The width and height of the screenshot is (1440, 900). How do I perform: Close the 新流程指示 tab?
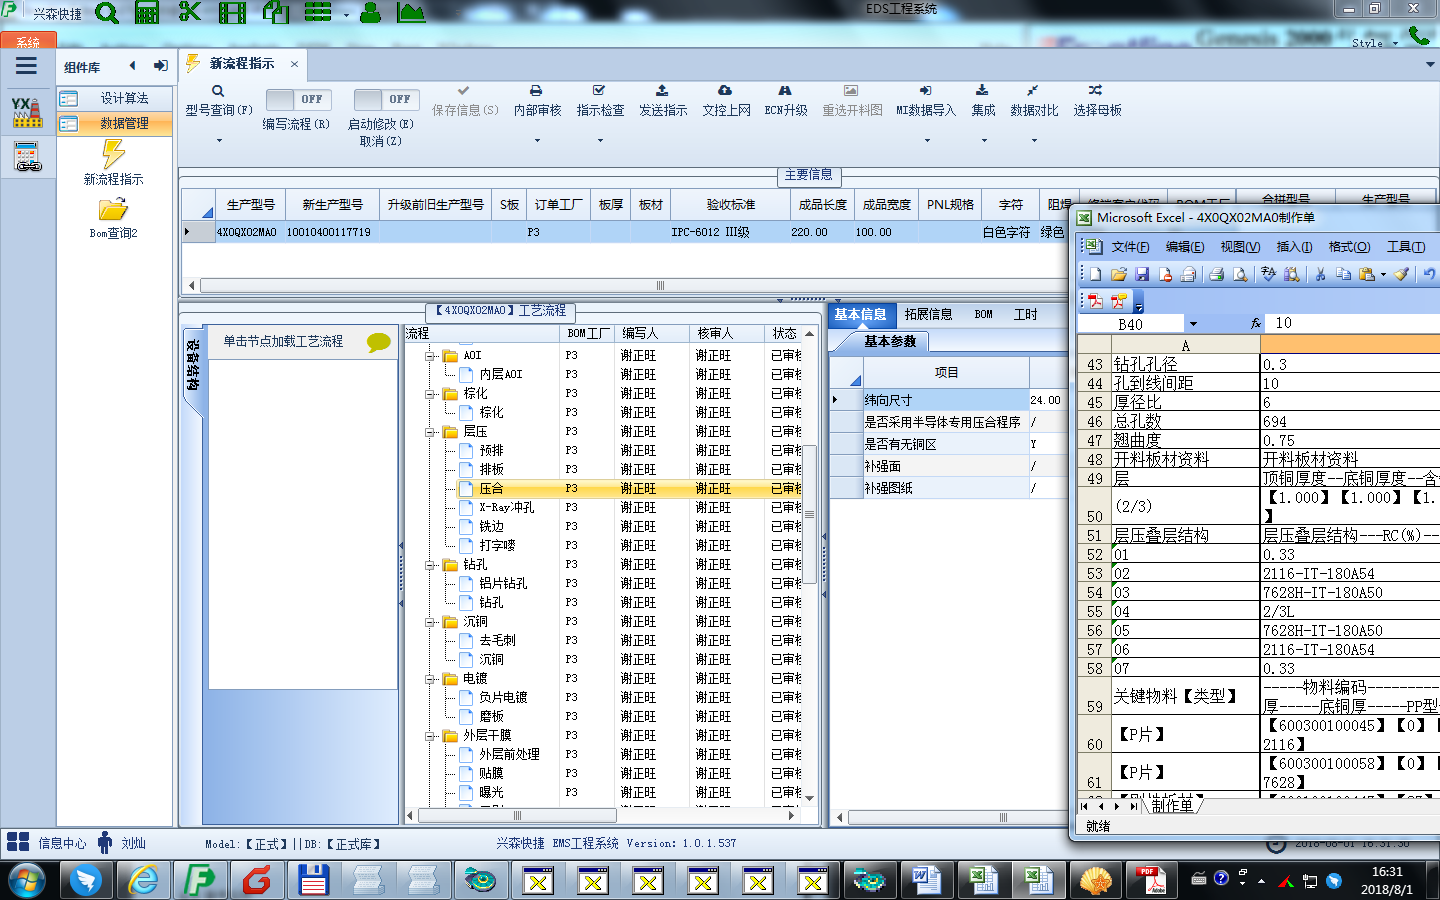tap(294, 64)
